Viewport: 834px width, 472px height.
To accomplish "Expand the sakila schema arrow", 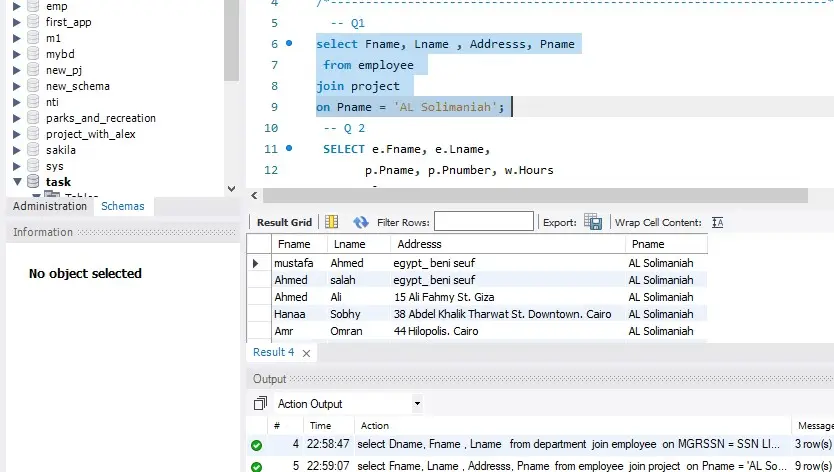I will [x=17, y=150].
